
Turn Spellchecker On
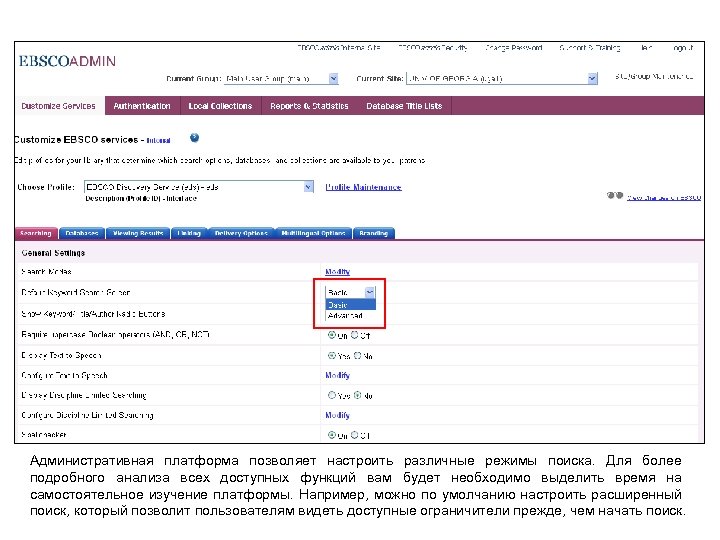(332, 434)
